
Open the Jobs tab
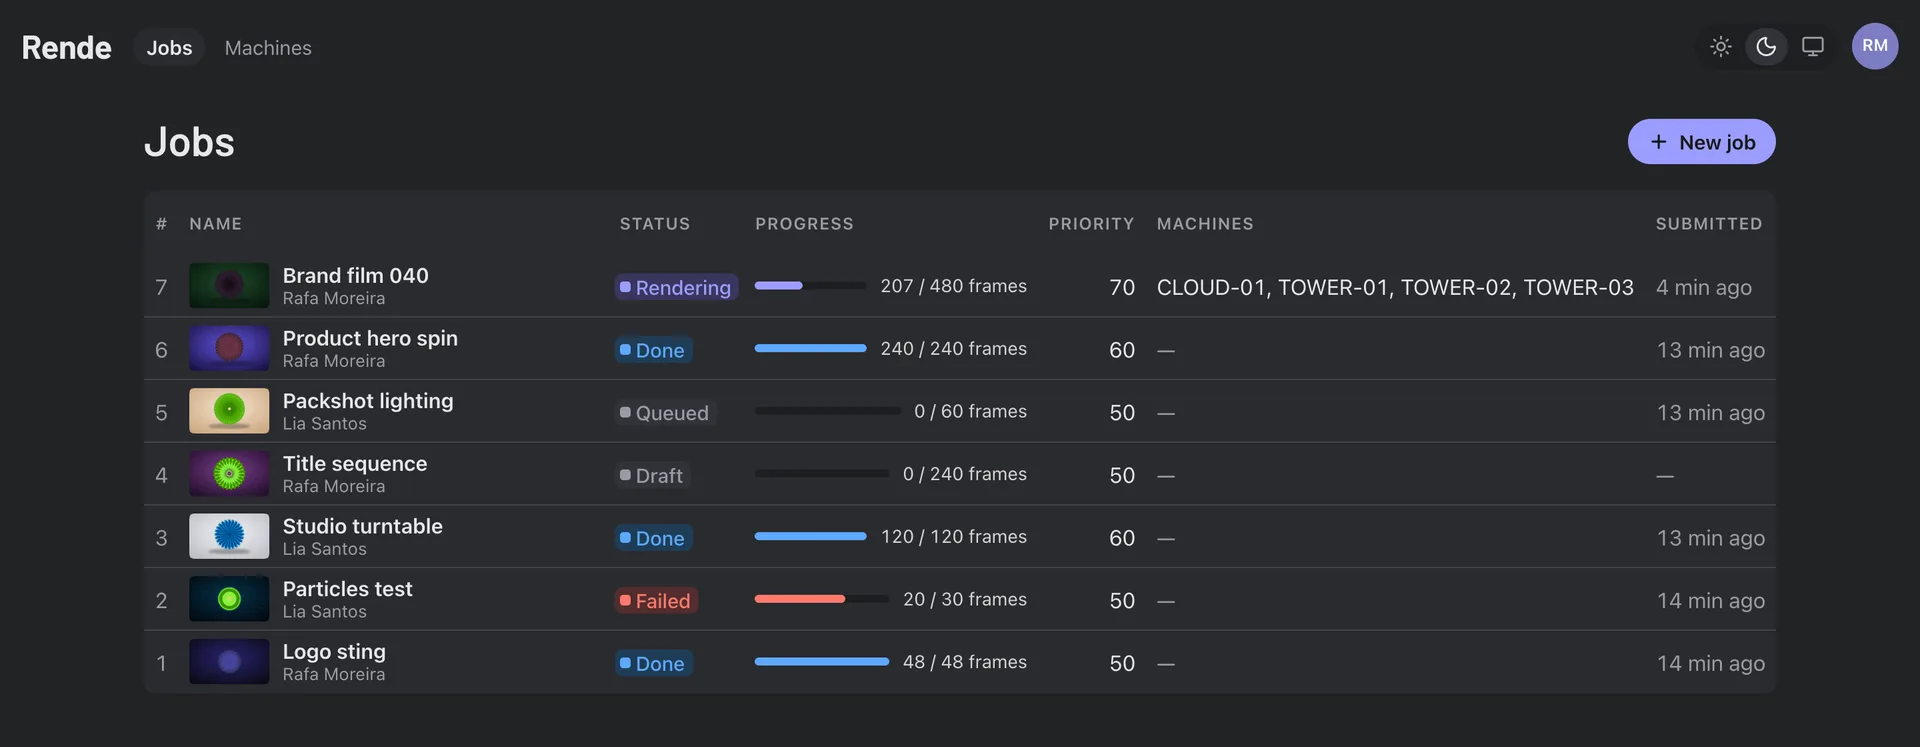(169, 48)
